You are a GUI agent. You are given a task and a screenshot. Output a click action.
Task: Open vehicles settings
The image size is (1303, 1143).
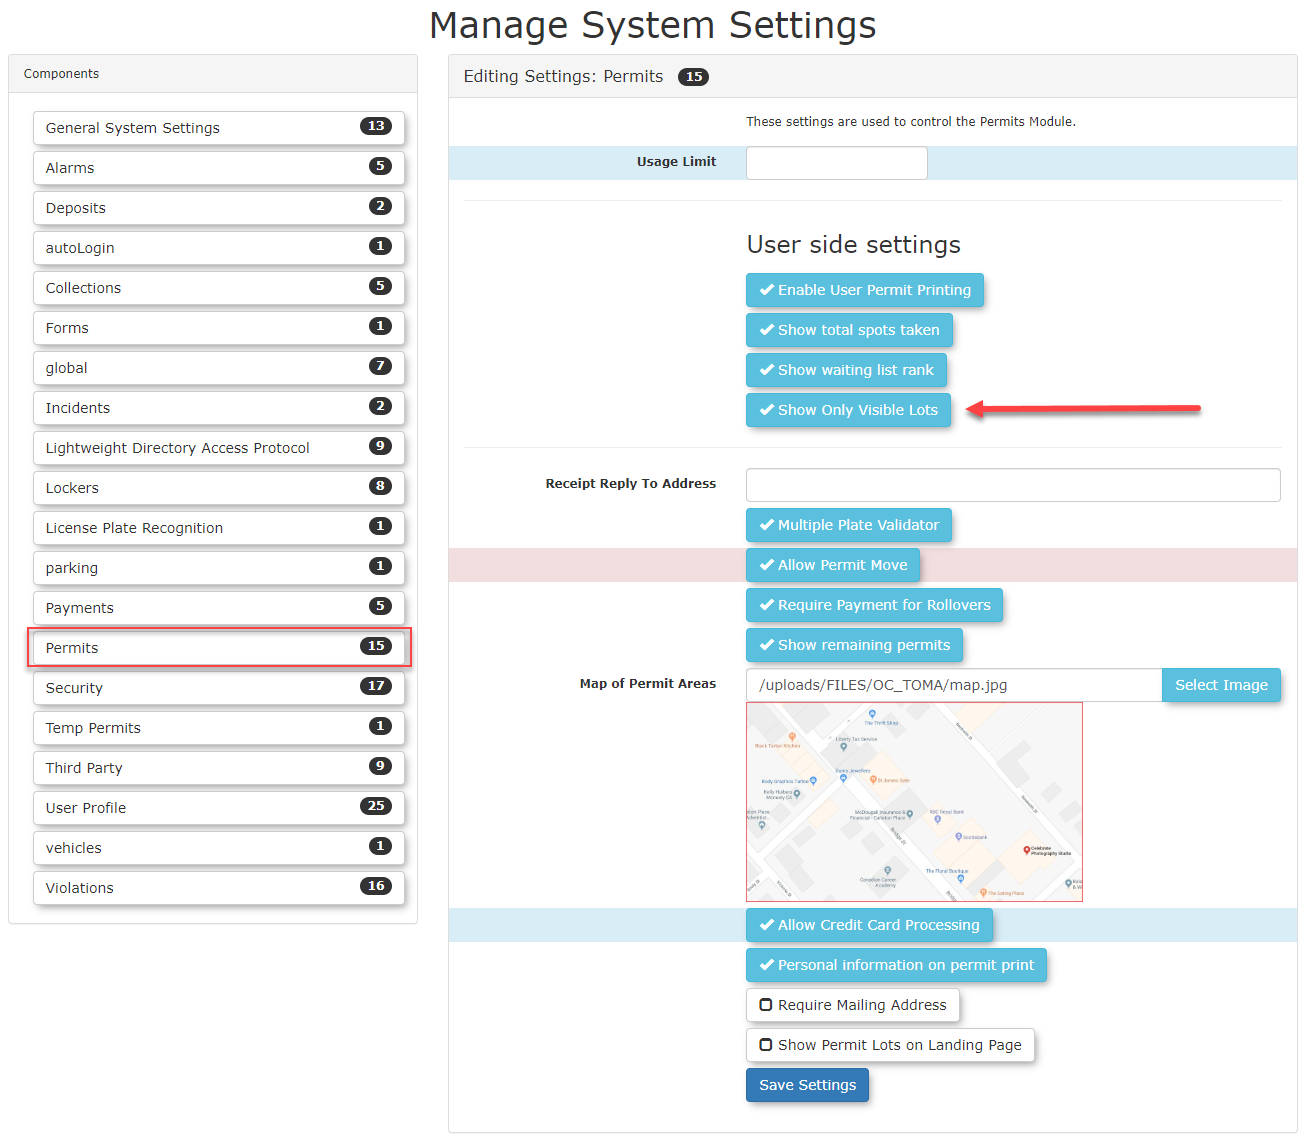click(x=219, y=848)
